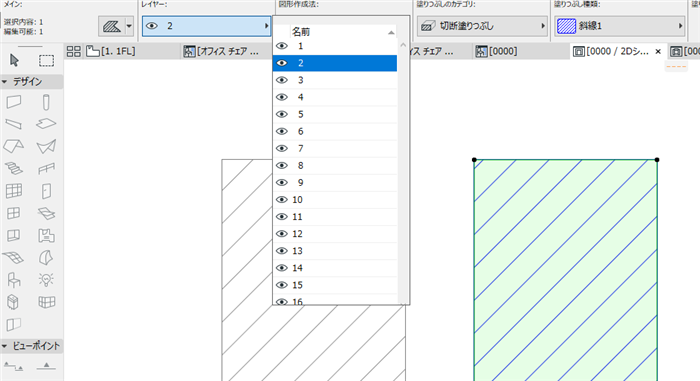Image resolution: width=700 pixels, height=381 pixels.
Task: Open the tab overview grid icon
Action: [x=74, y=51]
